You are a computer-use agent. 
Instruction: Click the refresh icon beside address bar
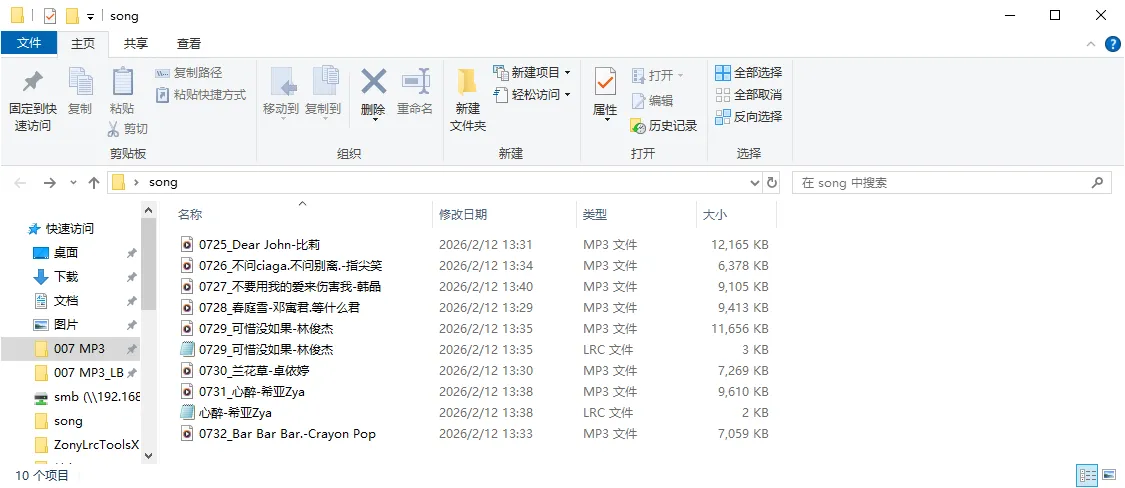[772, 183]
